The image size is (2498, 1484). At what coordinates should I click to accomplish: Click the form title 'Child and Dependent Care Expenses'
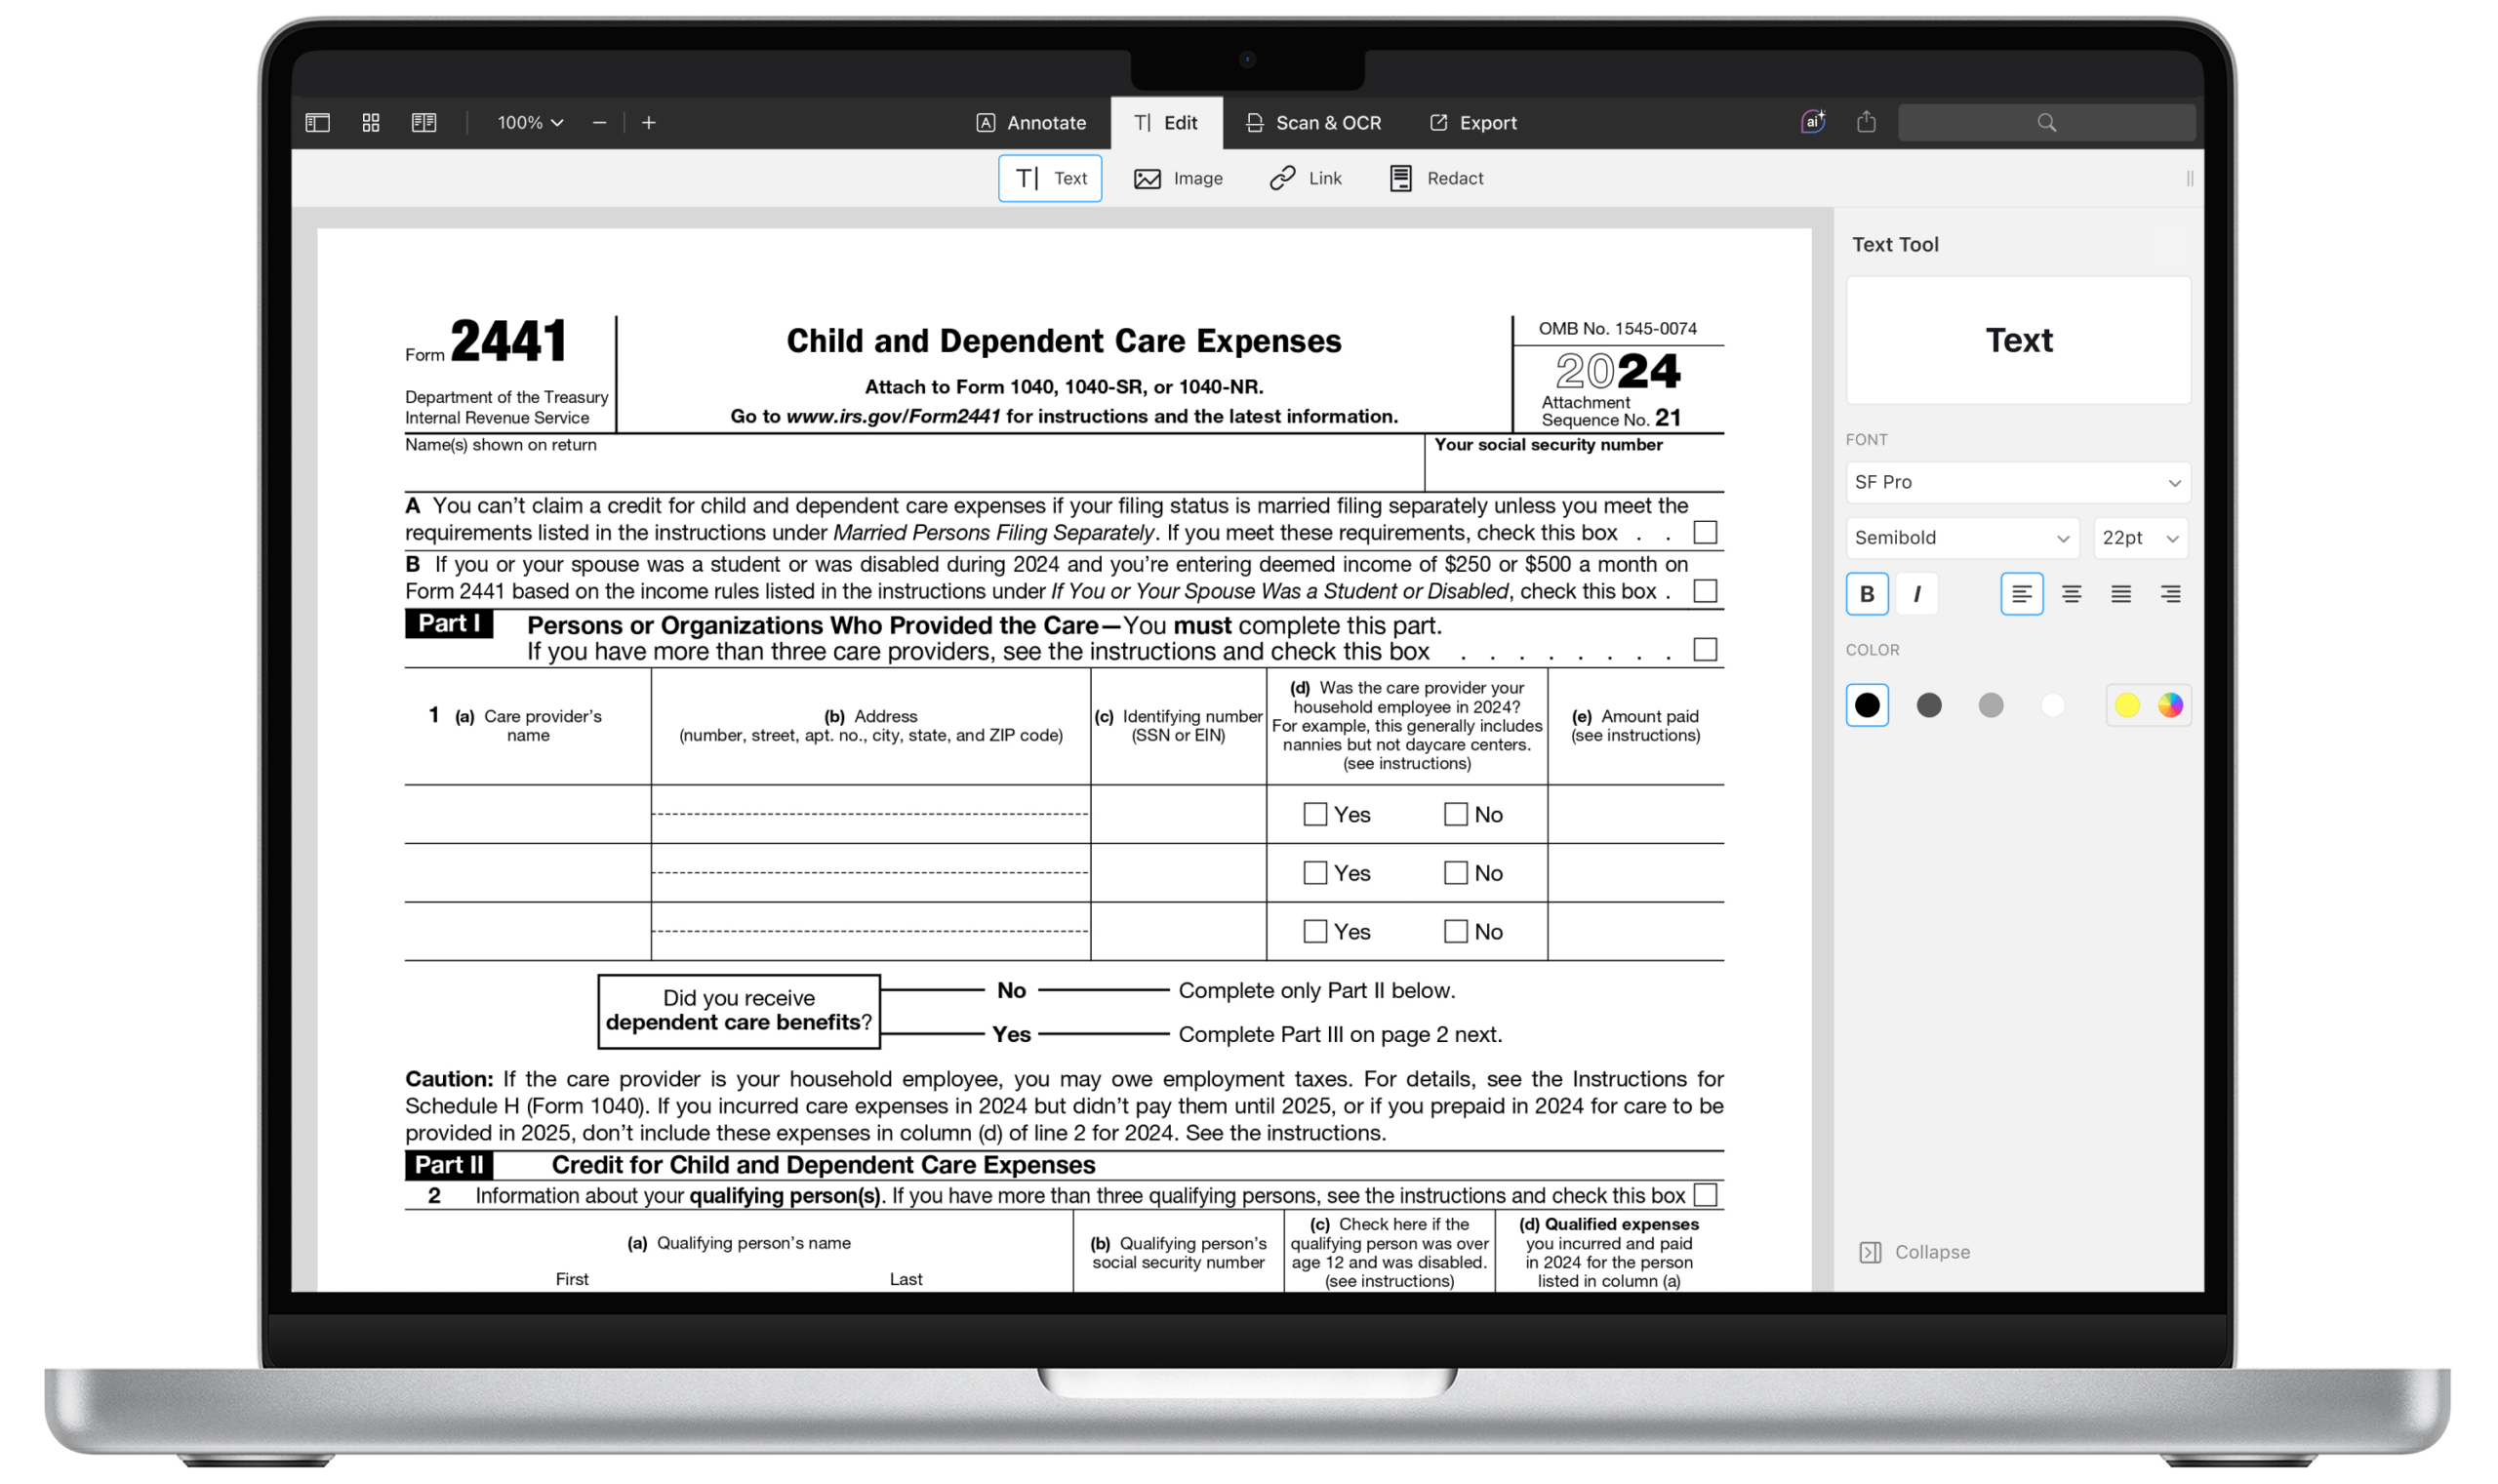pos(1063,341)
